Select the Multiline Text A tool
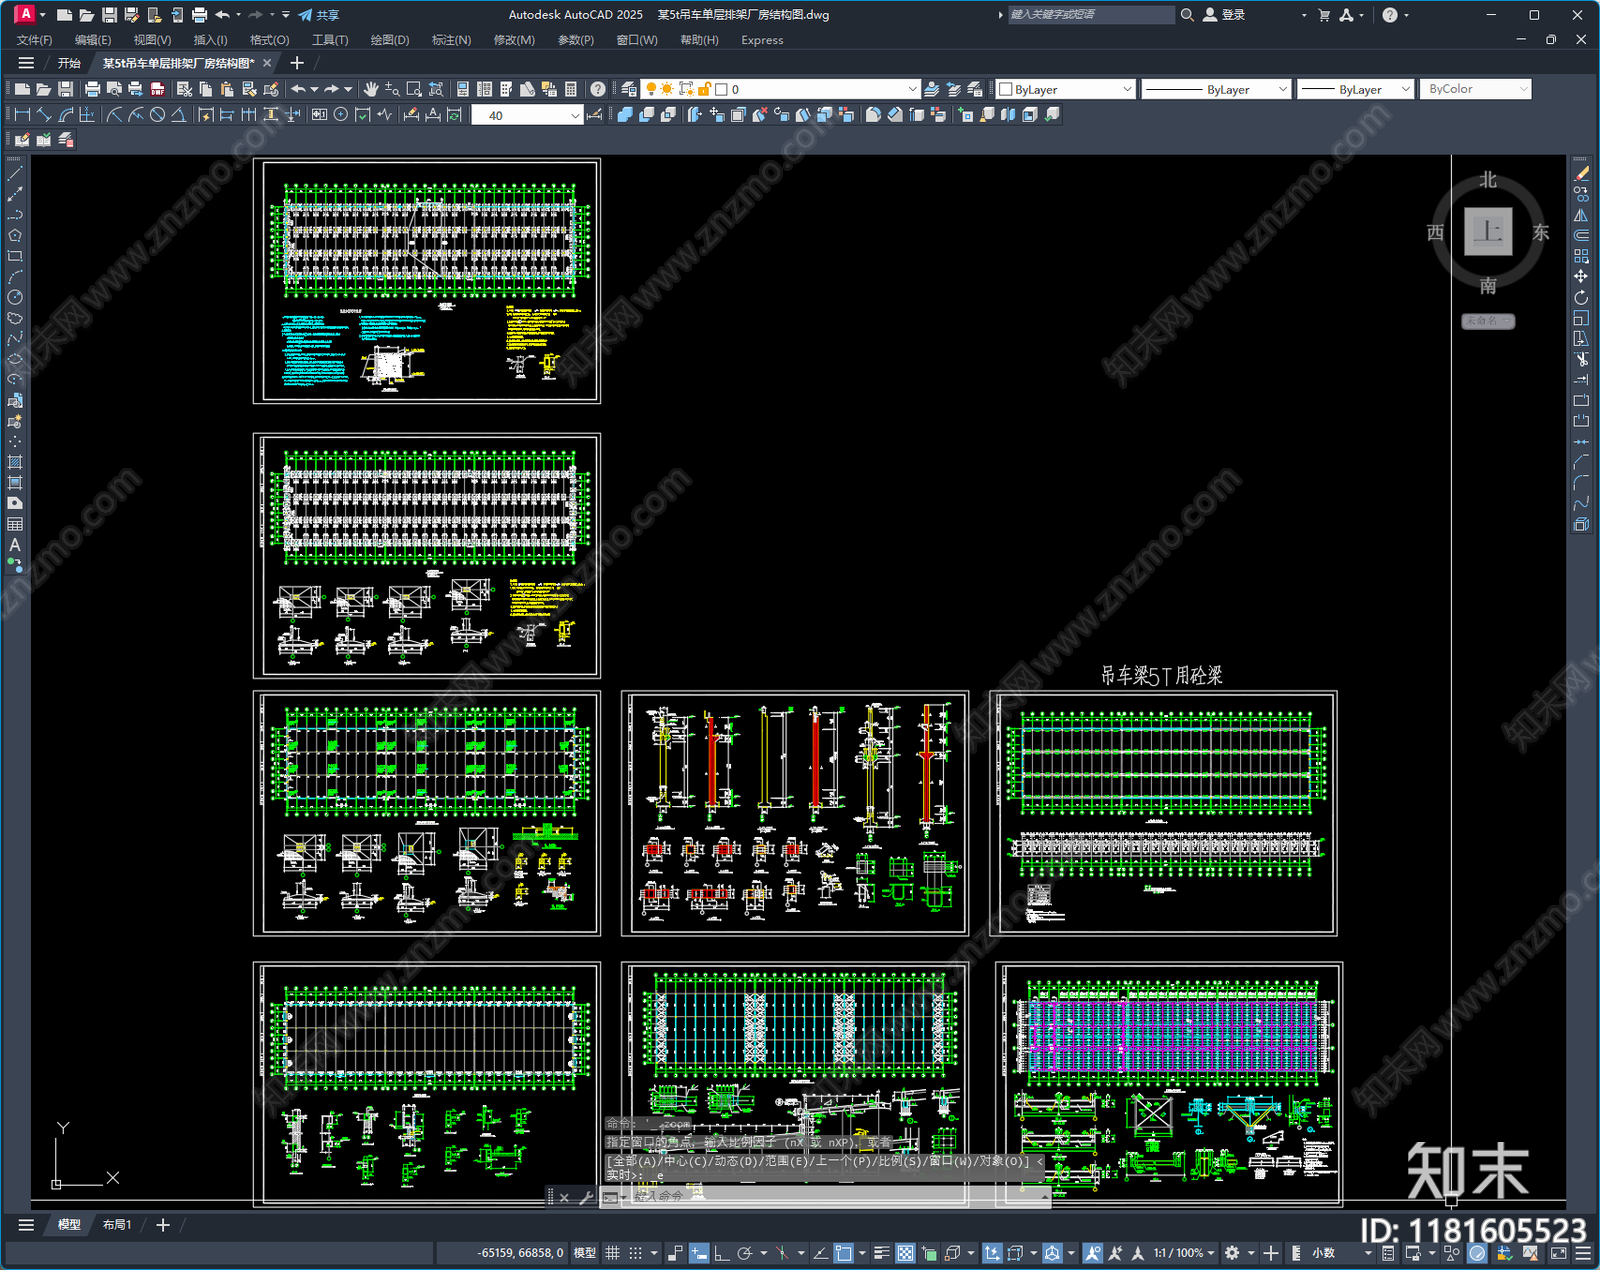1600x1270 pixels. coord(15,545)
